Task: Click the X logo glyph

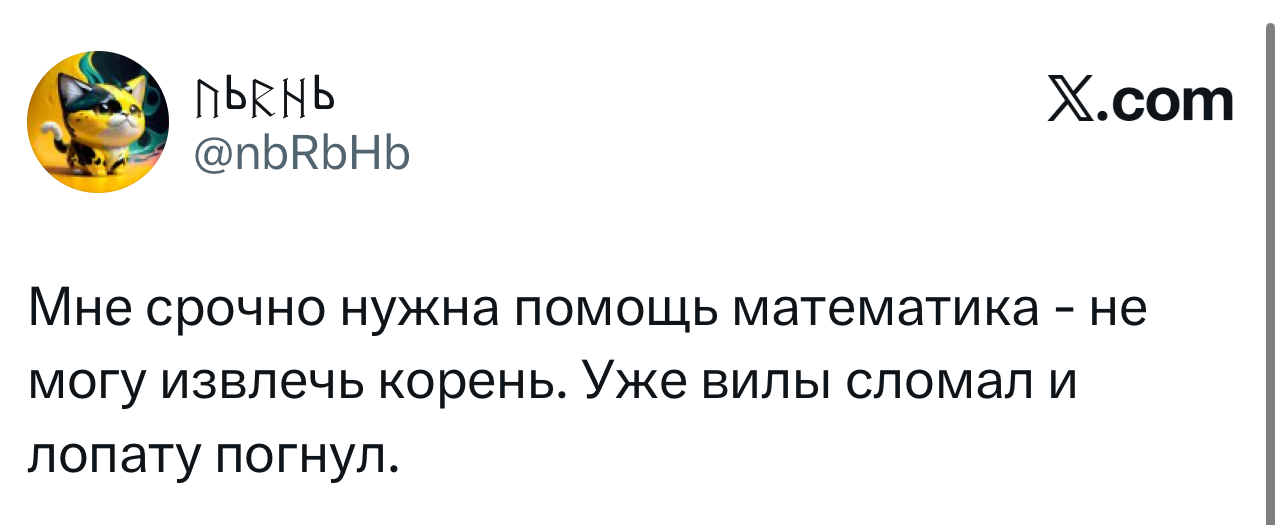Action: click(x=1070, y=101)
